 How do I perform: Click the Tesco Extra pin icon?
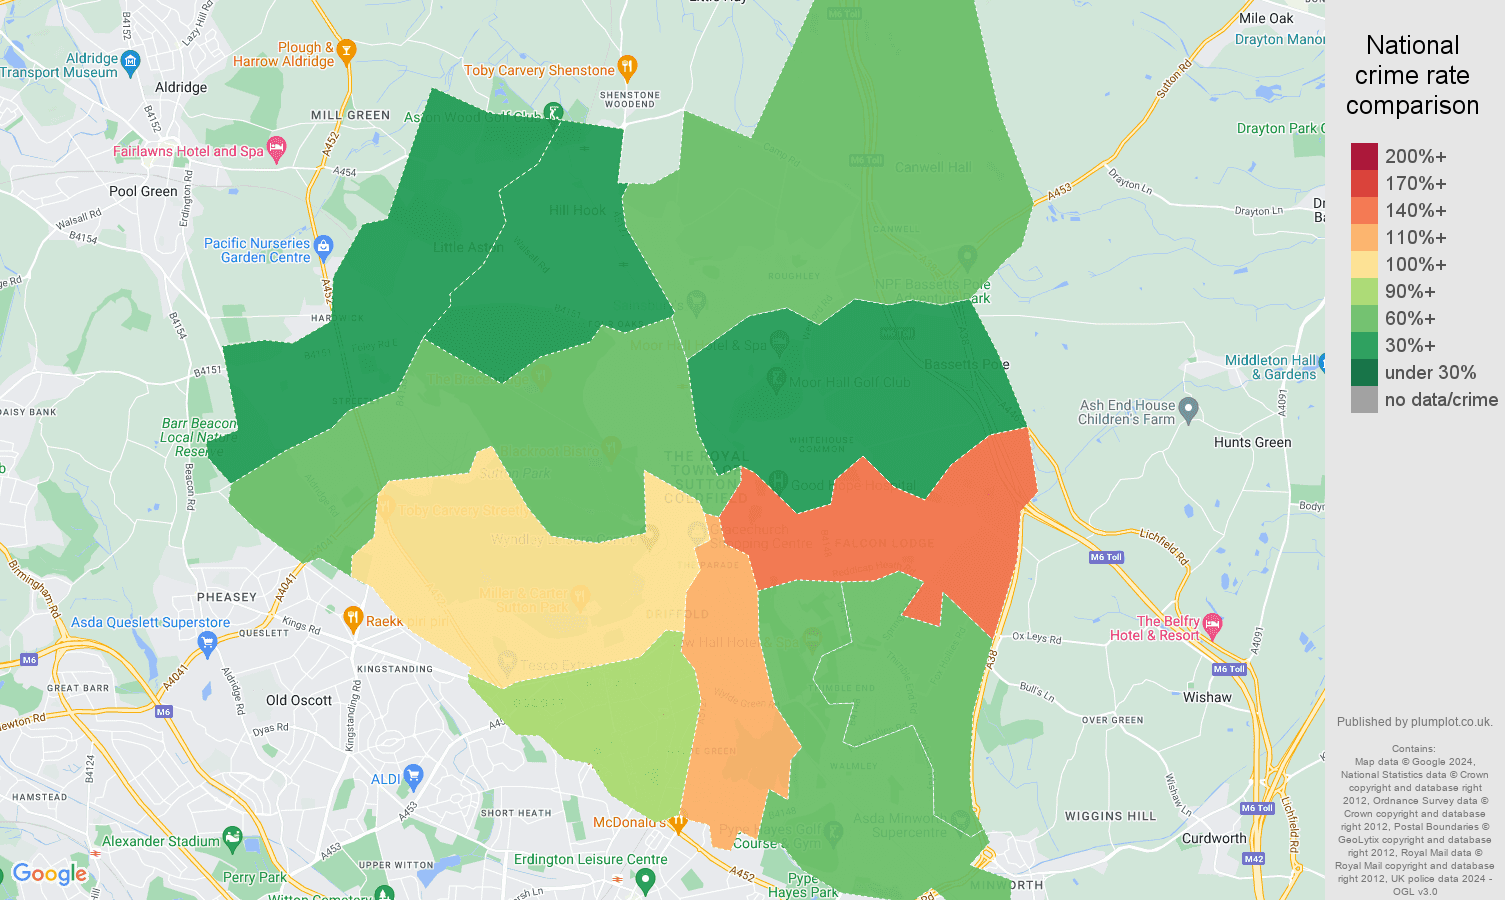(x=507, y=662)
